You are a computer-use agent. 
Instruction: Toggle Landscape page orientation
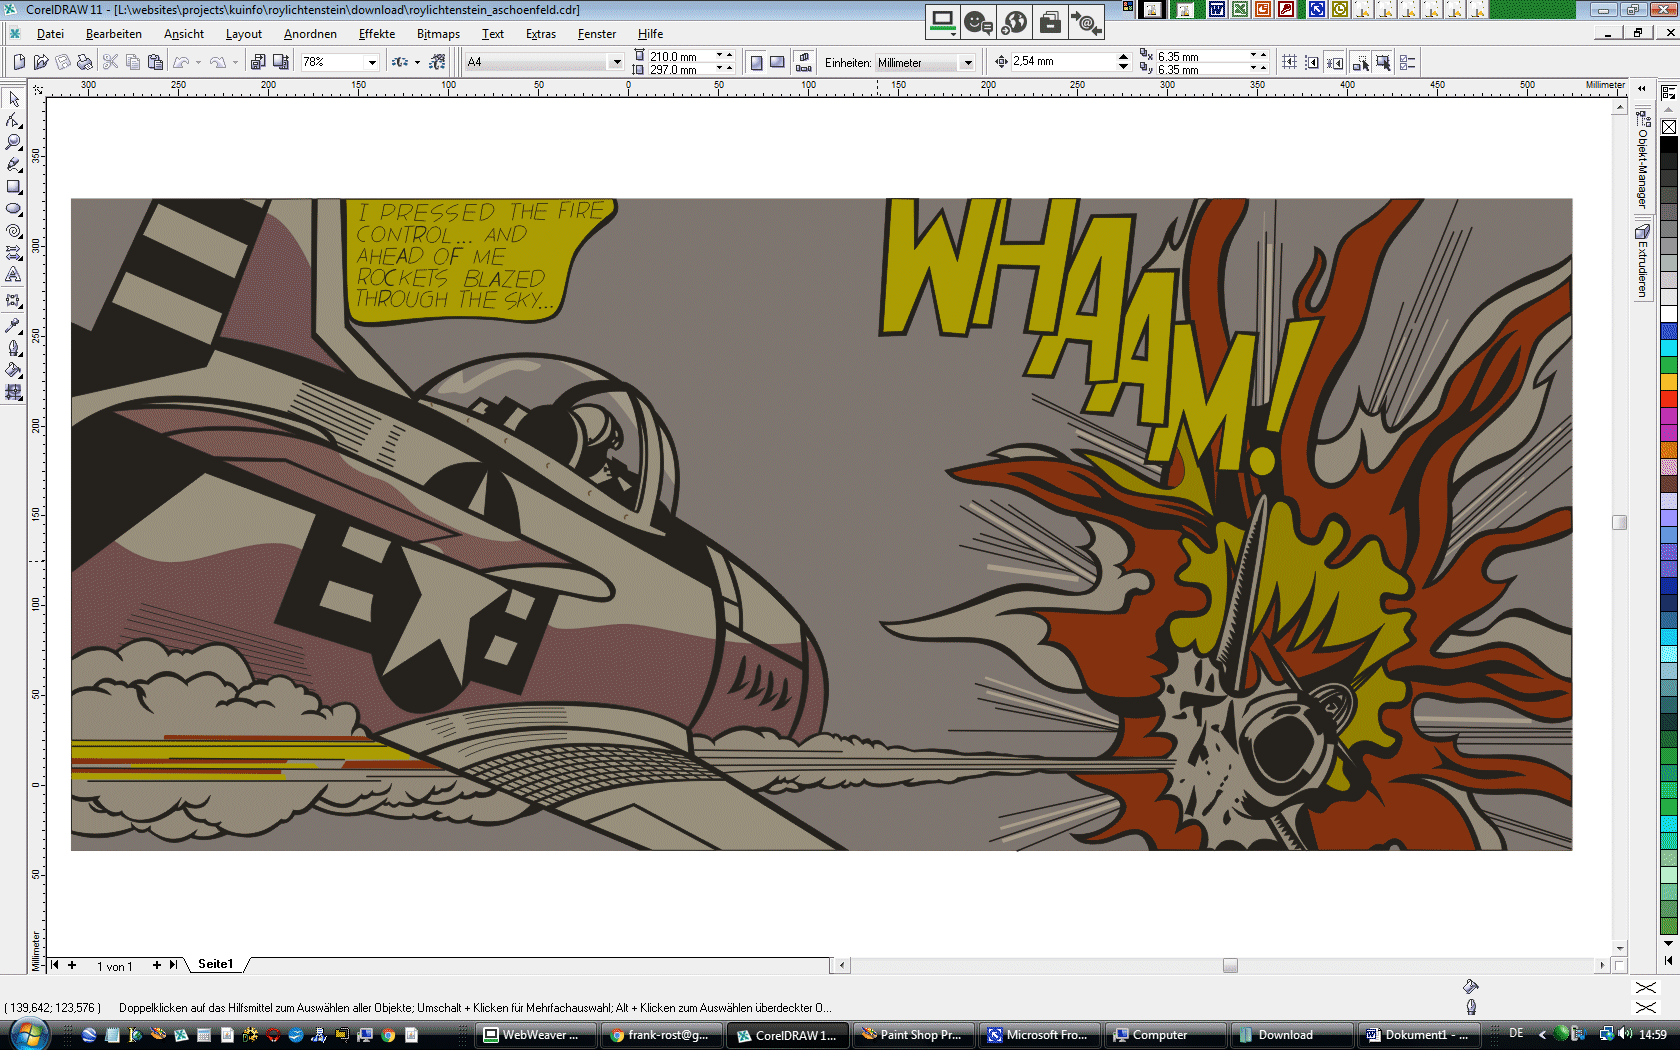point(777,62)
